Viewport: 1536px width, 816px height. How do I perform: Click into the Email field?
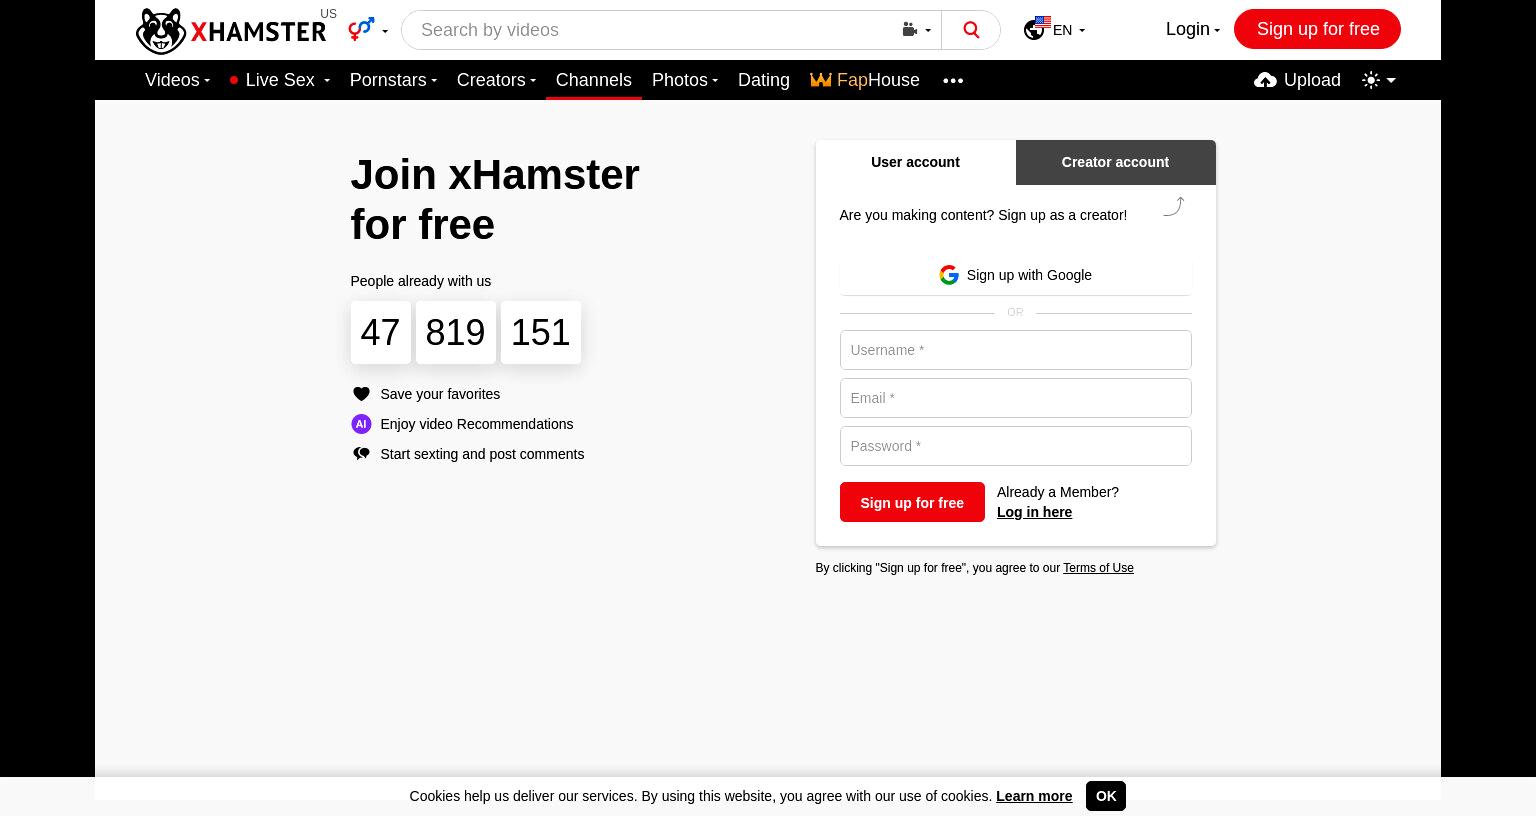click(x=1015, y=398)
